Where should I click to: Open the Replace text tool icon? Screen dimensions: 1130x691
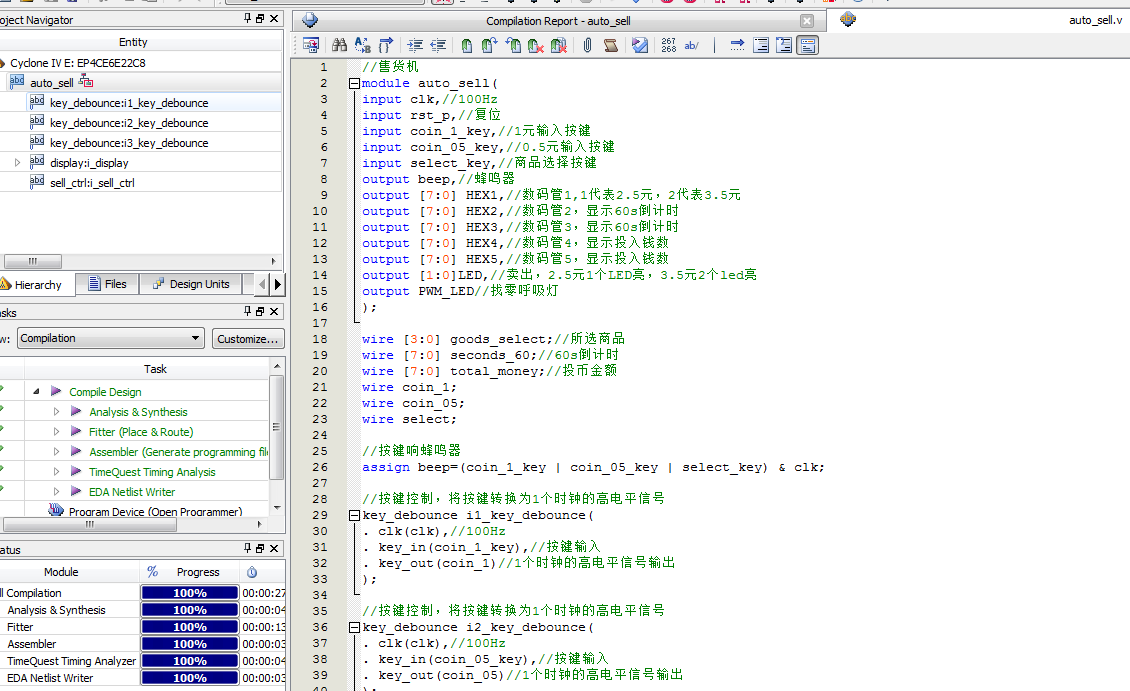[x=362, y=45]
